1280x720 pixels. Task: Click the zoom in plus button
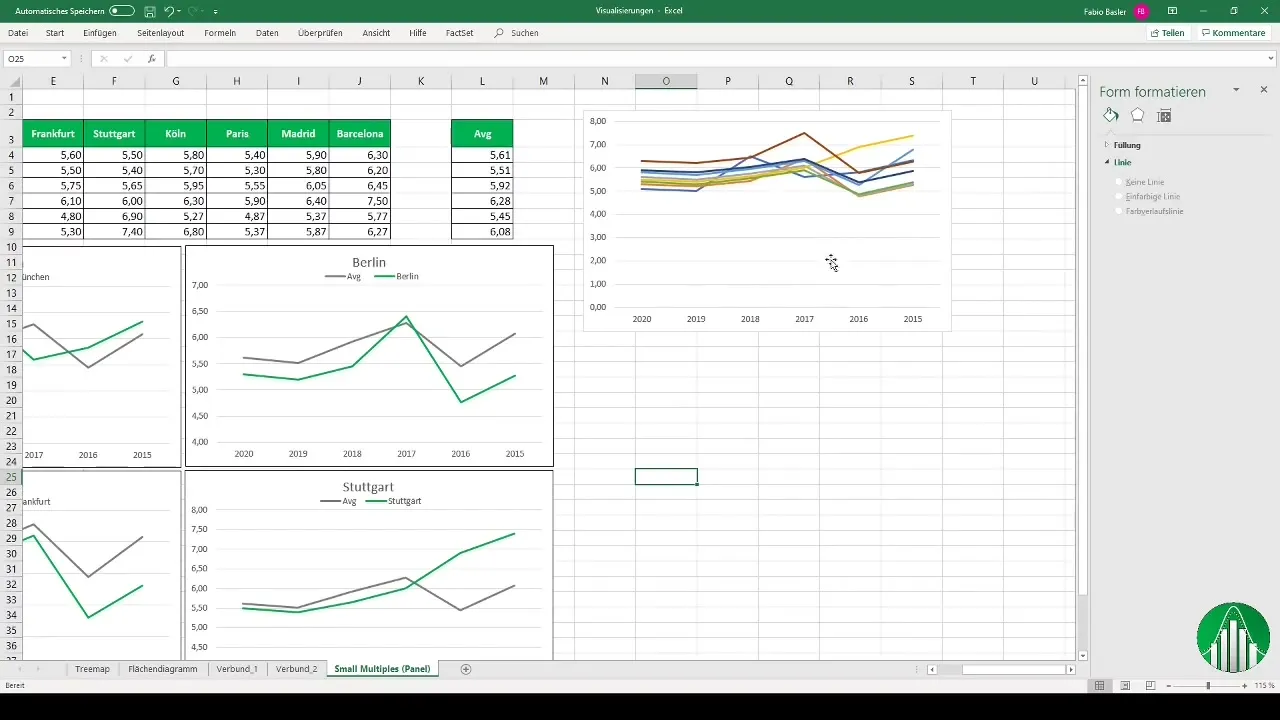click(x=1244, y=686)
